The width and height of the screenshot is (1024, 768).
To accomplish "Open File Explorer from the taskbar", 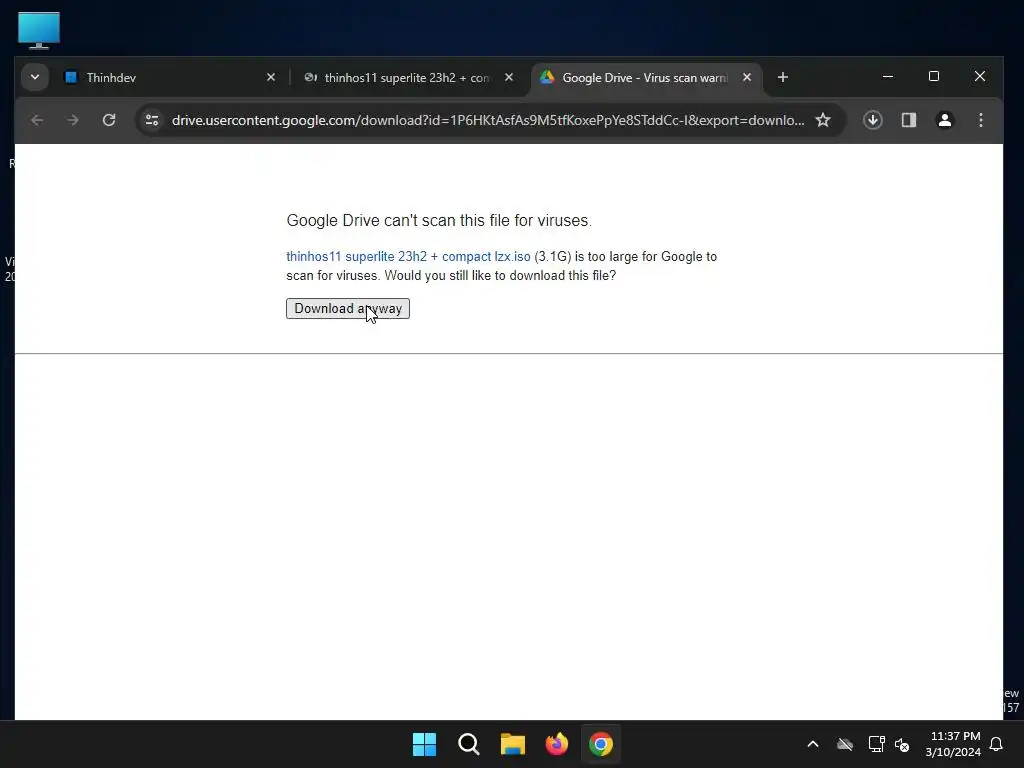I will (513, 744).
